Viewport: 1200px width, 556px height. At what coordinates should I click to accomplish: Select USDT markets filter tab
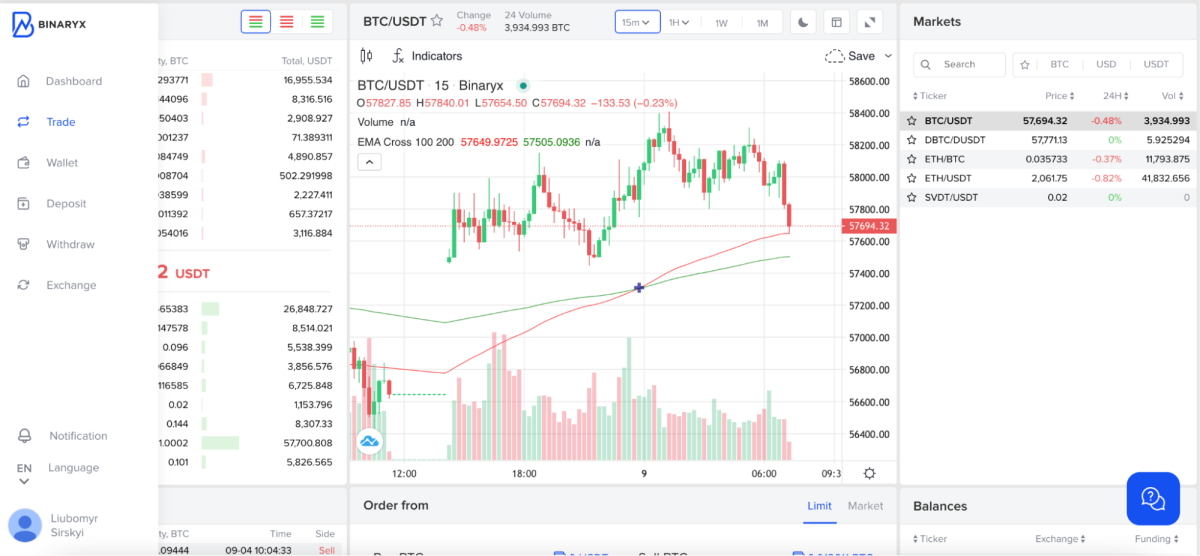tap(1156, 65)
